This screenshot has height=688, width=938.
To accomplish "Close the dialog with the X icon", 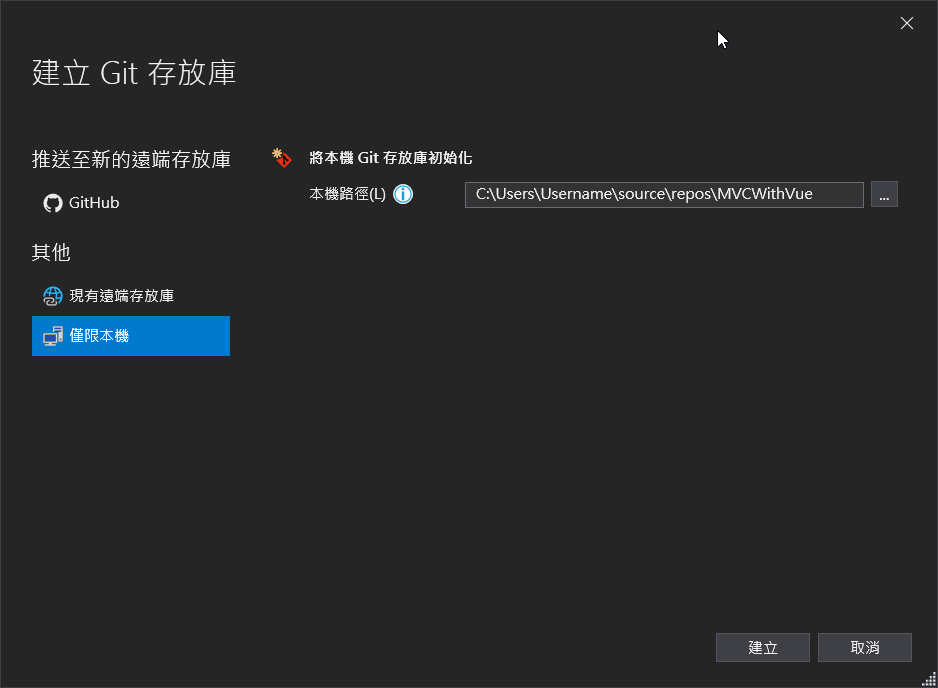I will click(x=907, y=23).
